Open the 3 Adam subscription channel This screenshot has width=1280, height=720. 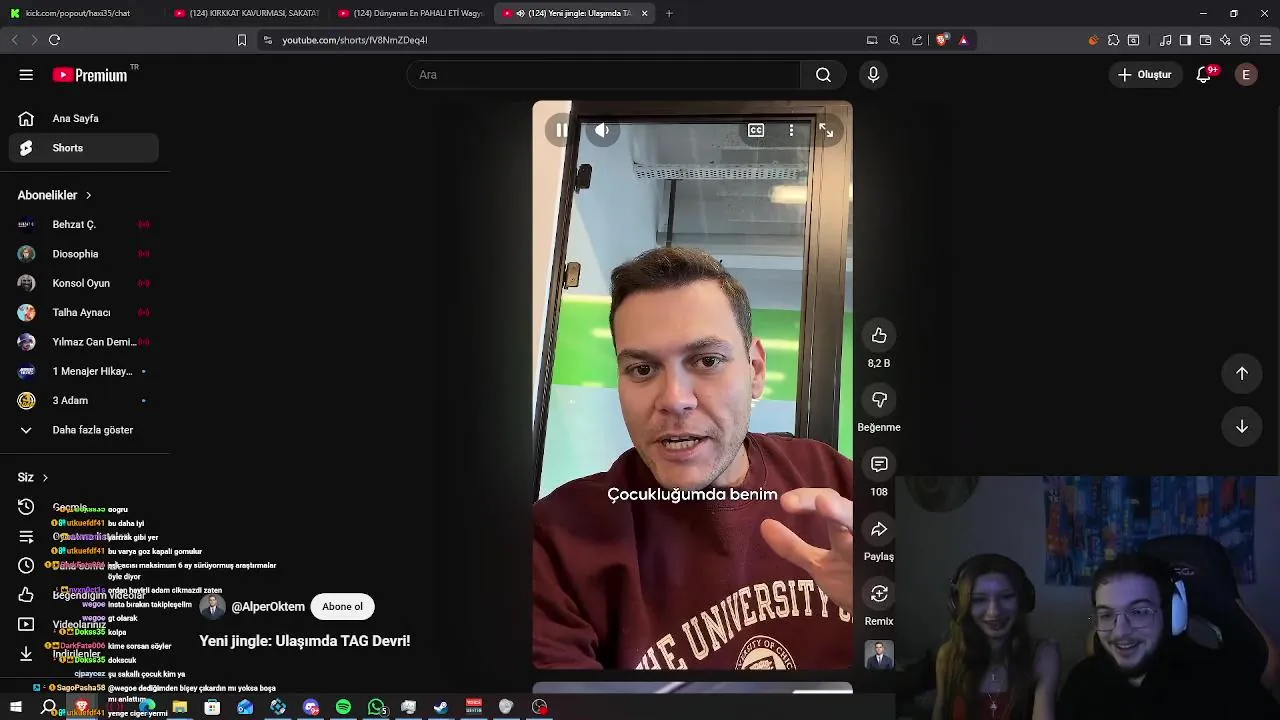[84, 400]
